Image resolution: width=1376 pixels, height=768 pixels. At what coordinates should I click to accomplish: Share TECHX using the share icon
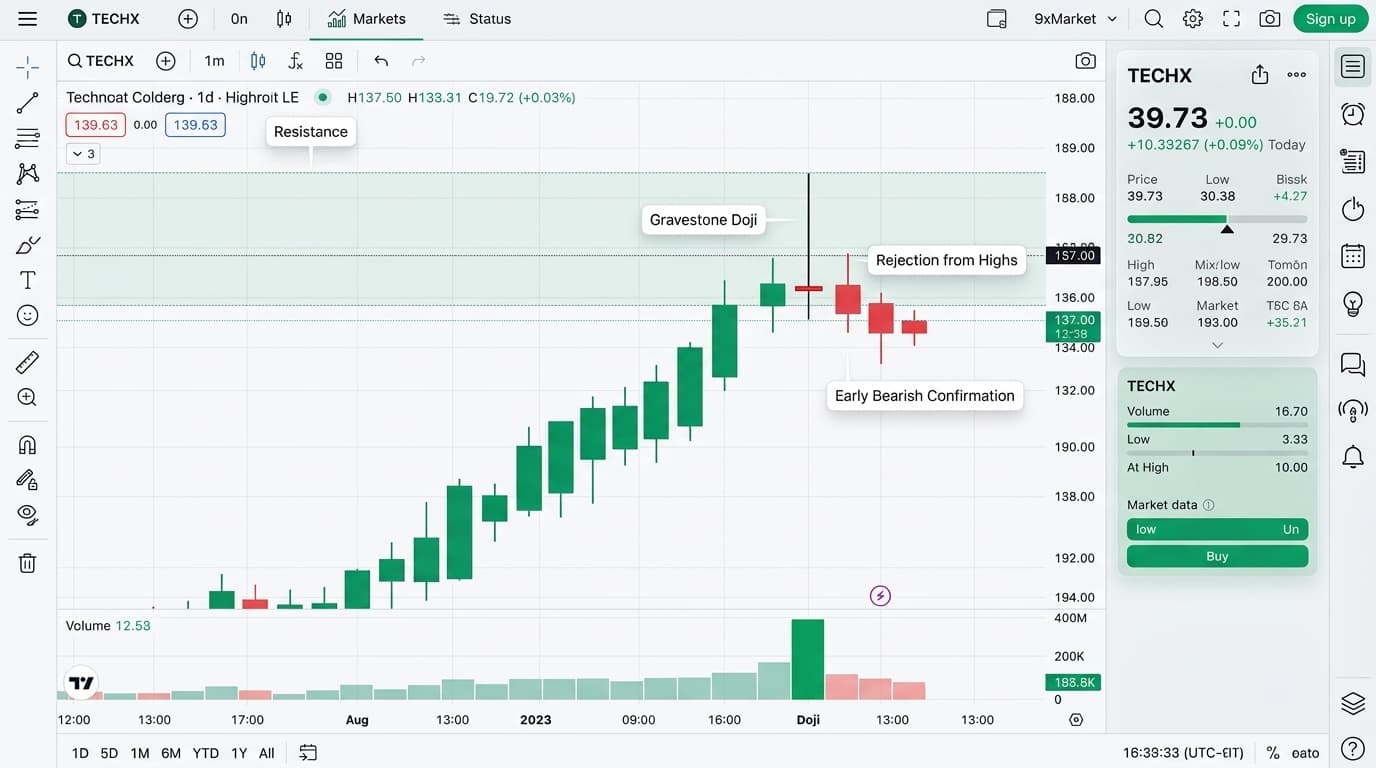1260,75
